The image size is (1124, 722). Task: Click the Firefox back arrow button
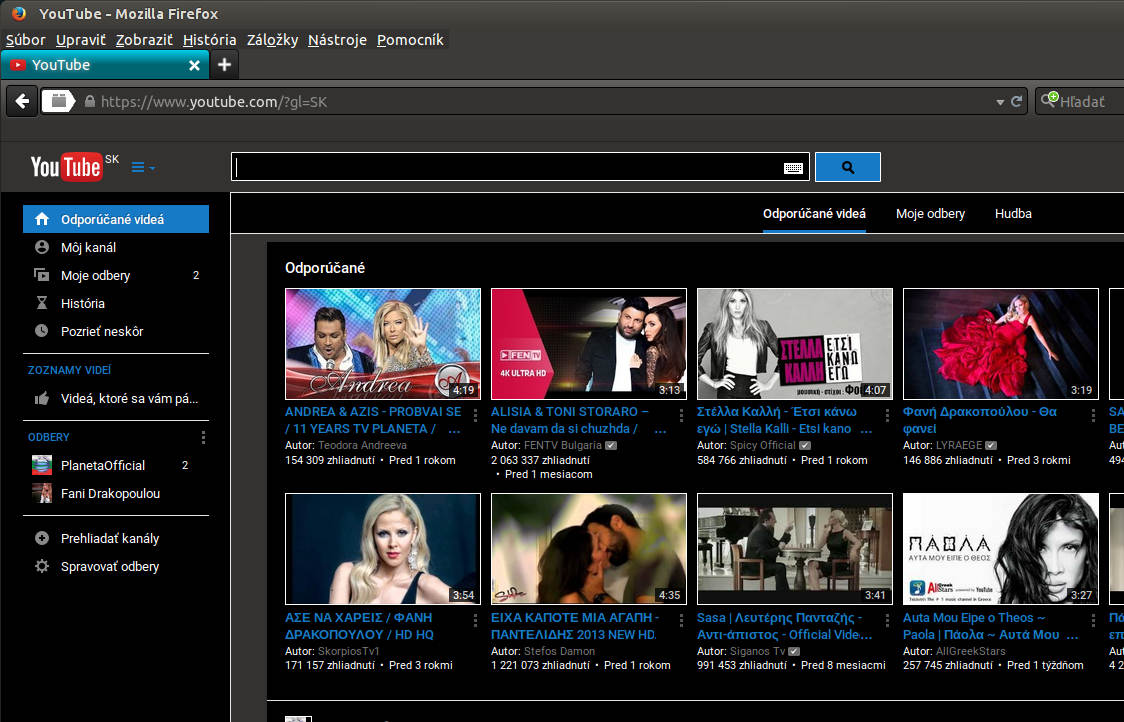tap(22, 101)
